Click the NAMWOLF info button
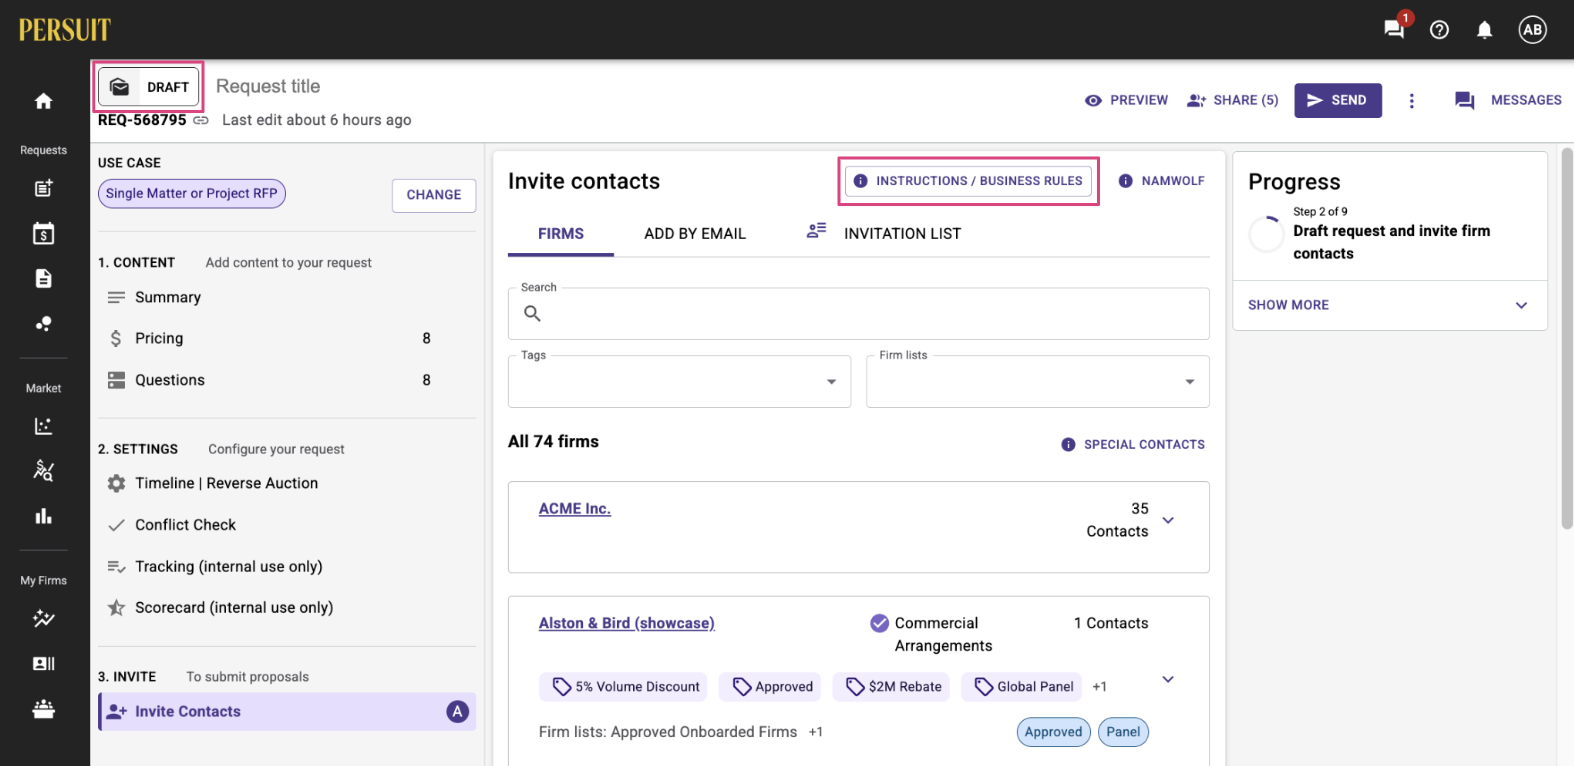Image resolution: width=1574 pixels, height=766 pixels. [1161, 181]
